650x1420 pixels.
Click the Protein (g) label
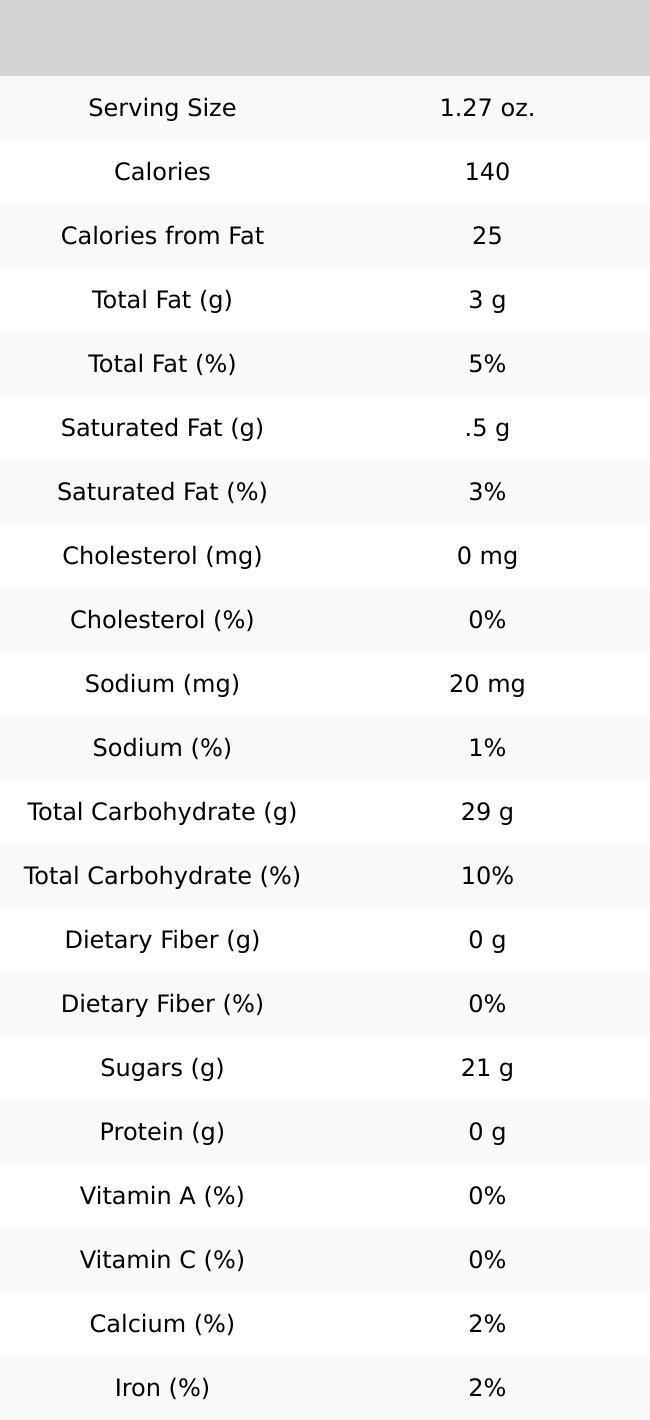tap(162, 1132)
